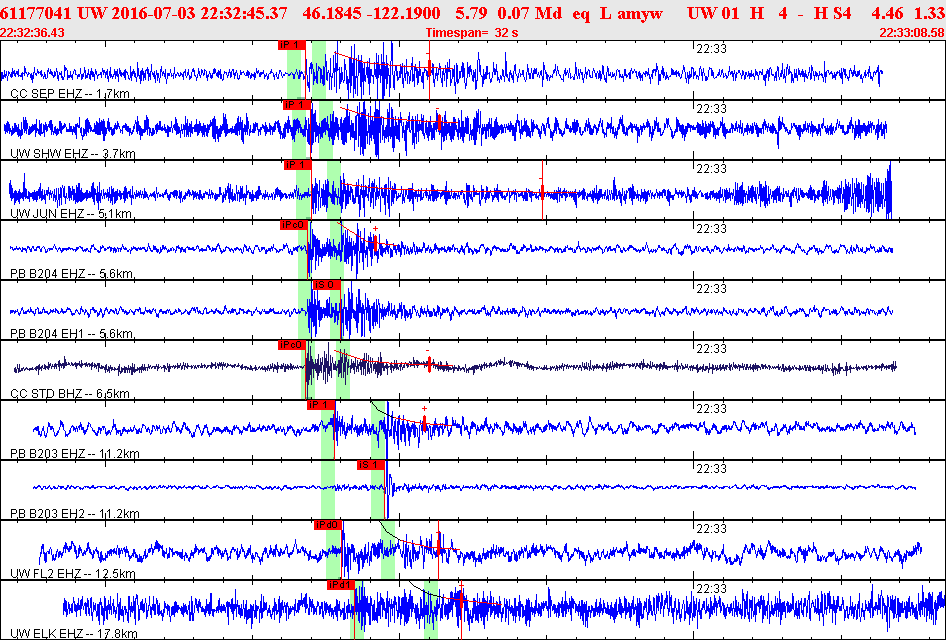Click the coda duration marker on CC SEP trace
The image size is (946, 640).
430,68
